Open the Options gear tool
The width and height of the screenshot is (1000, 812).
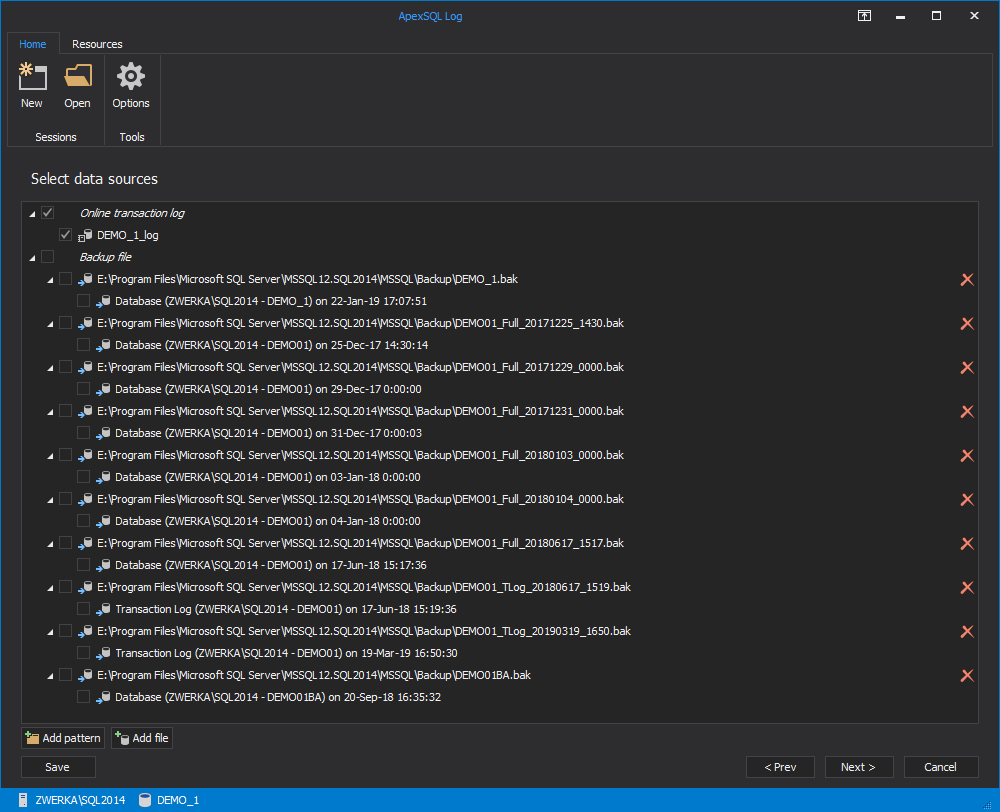pos(131,77)
